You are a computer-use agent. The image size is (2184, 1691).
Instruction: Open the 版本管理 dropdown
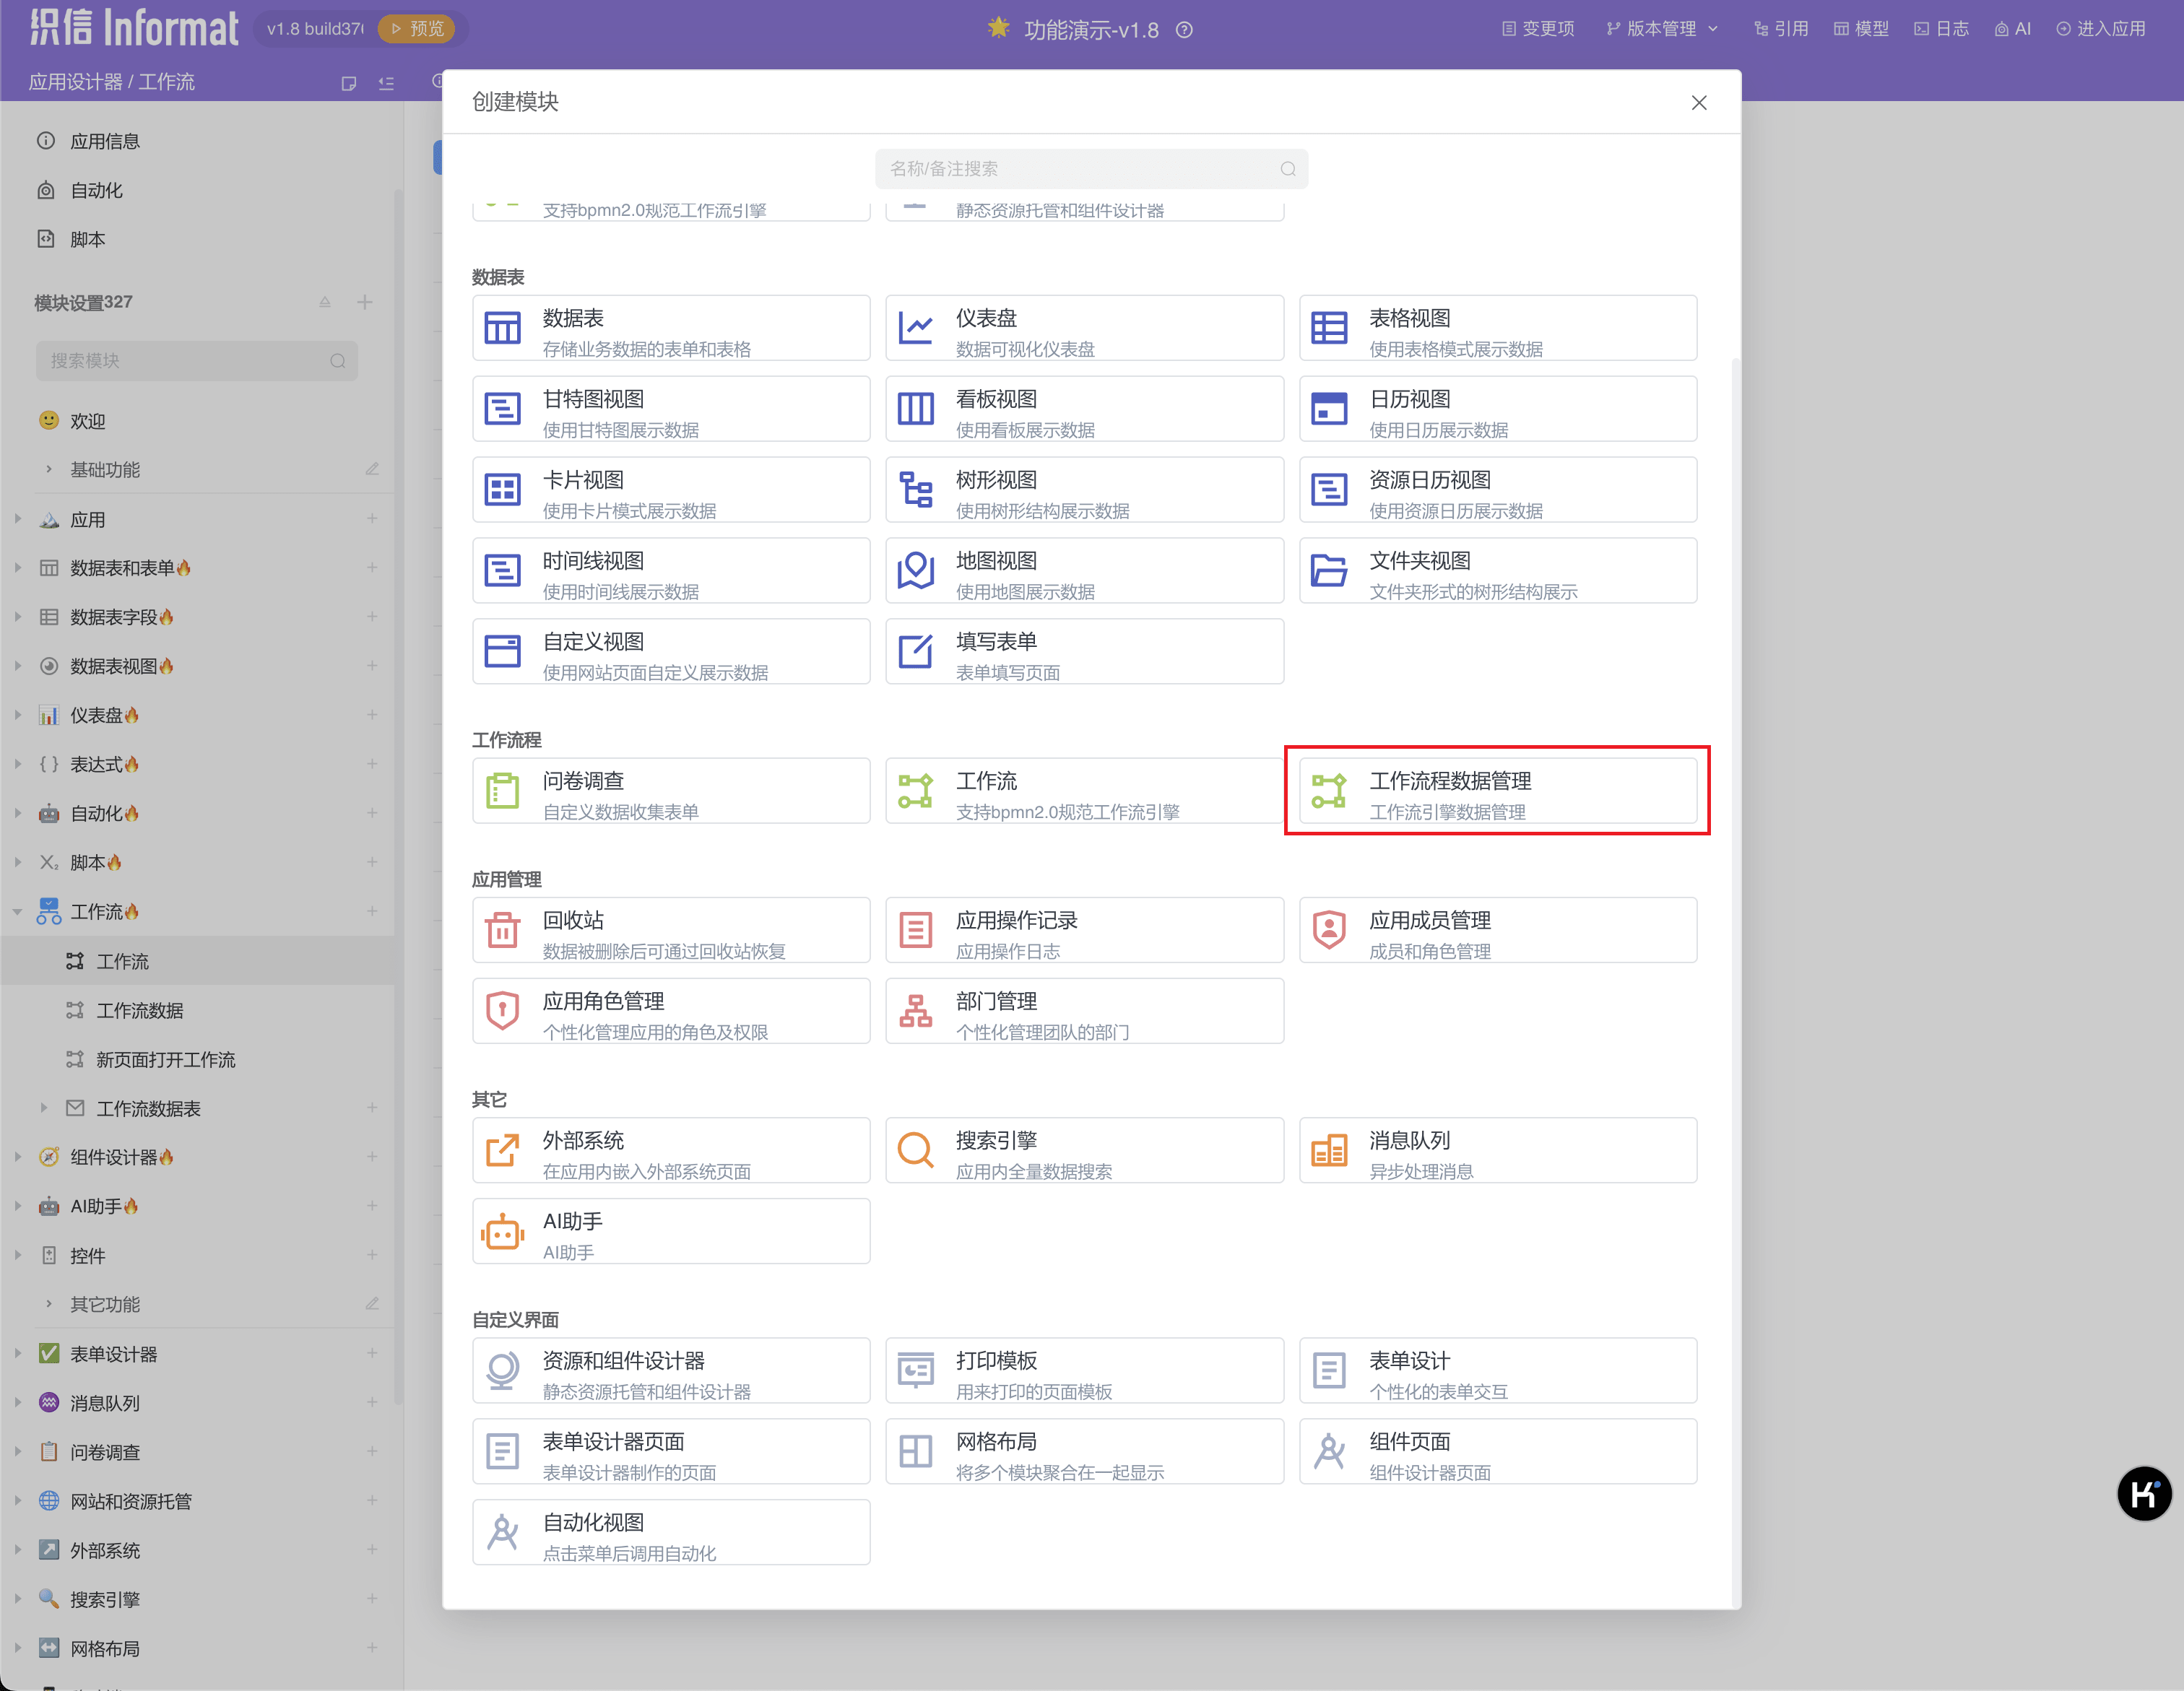click(1661, 29)
